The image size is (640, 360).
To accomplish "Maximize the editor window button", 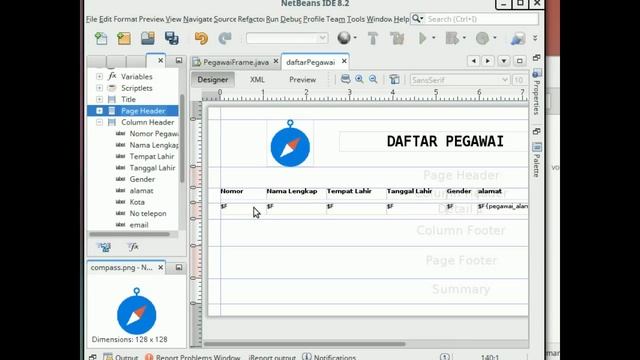I will (x=520, y=61).
